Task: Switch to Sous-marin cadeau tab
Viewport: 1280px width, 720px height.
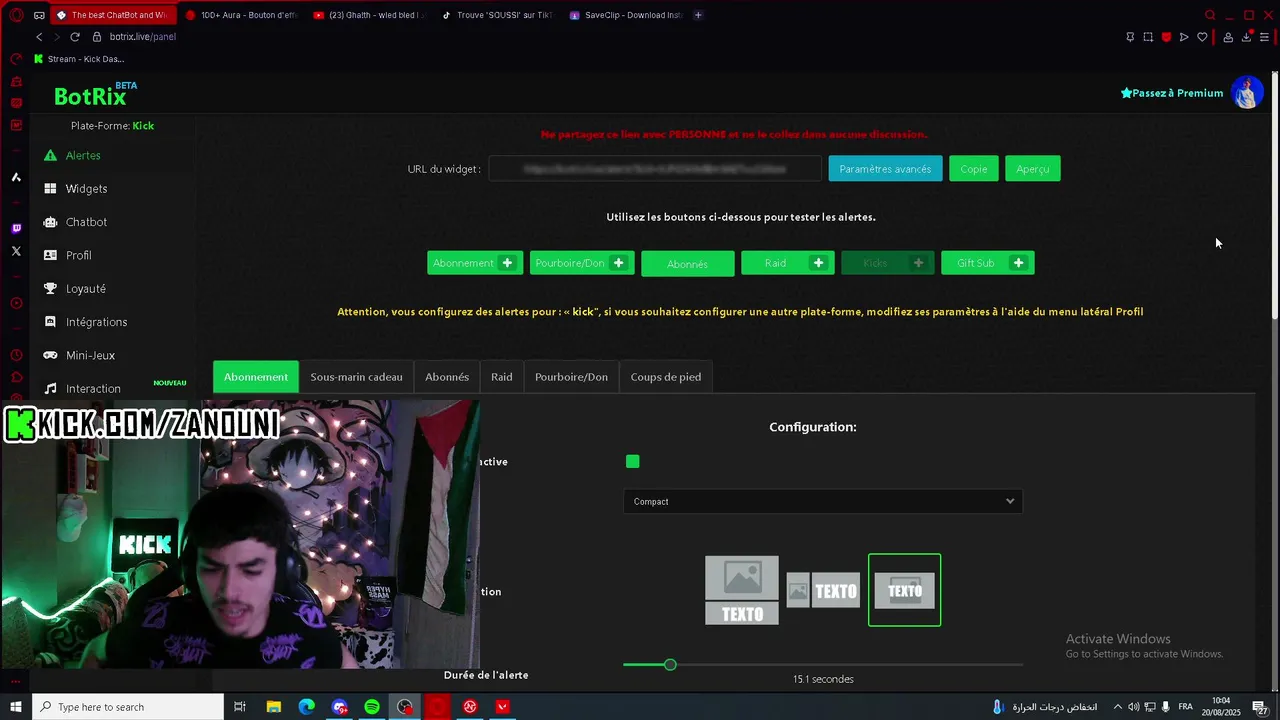Action: (356, 377)
